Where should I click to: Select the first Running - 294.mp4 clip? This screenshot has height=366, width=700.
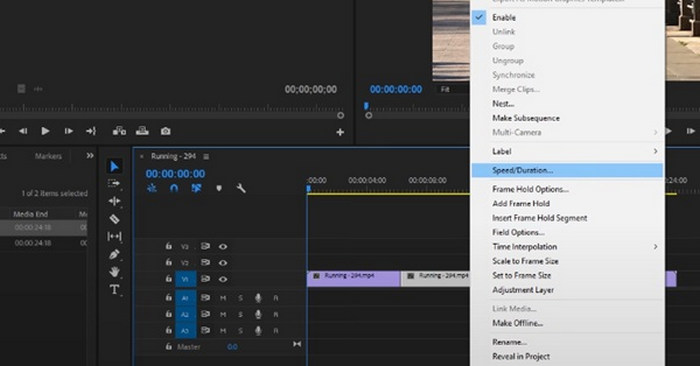(354, 279)
